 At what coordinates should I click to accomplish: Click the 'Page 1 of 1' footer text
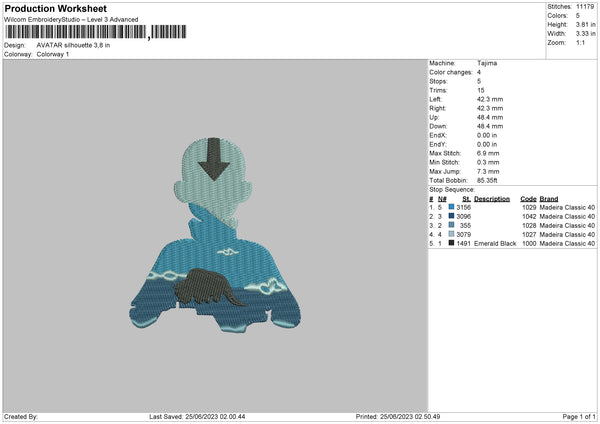(579, 416)
